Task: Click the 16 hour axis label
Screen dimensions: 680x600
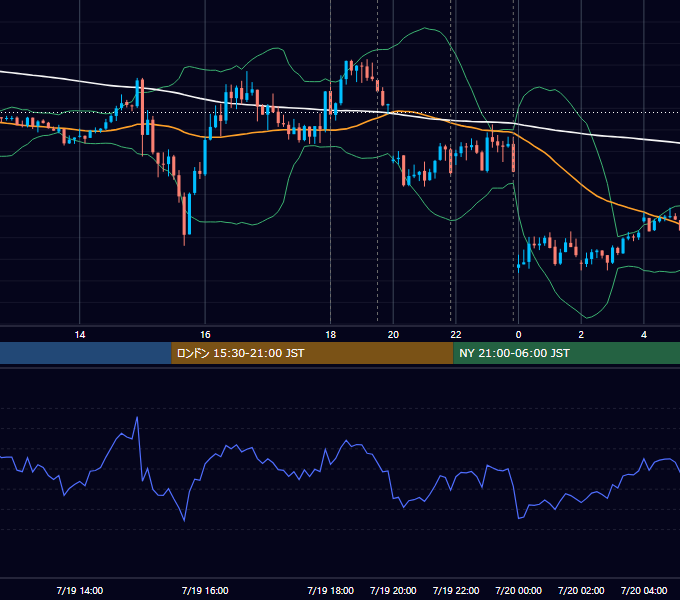Action: 205,335
